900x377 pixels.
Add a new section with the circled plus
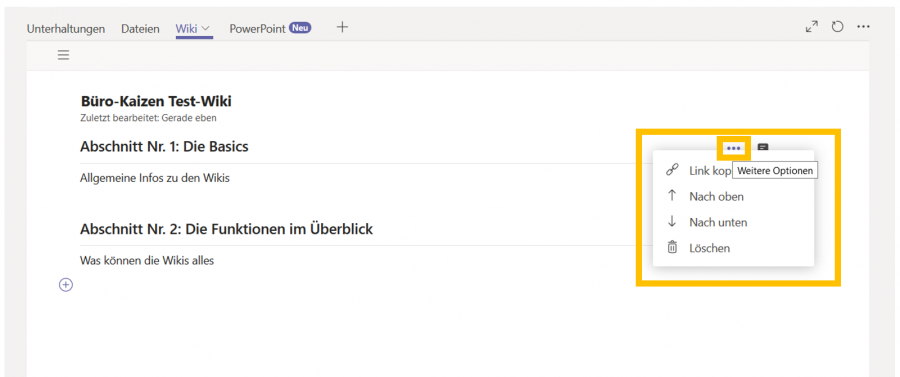66,285
